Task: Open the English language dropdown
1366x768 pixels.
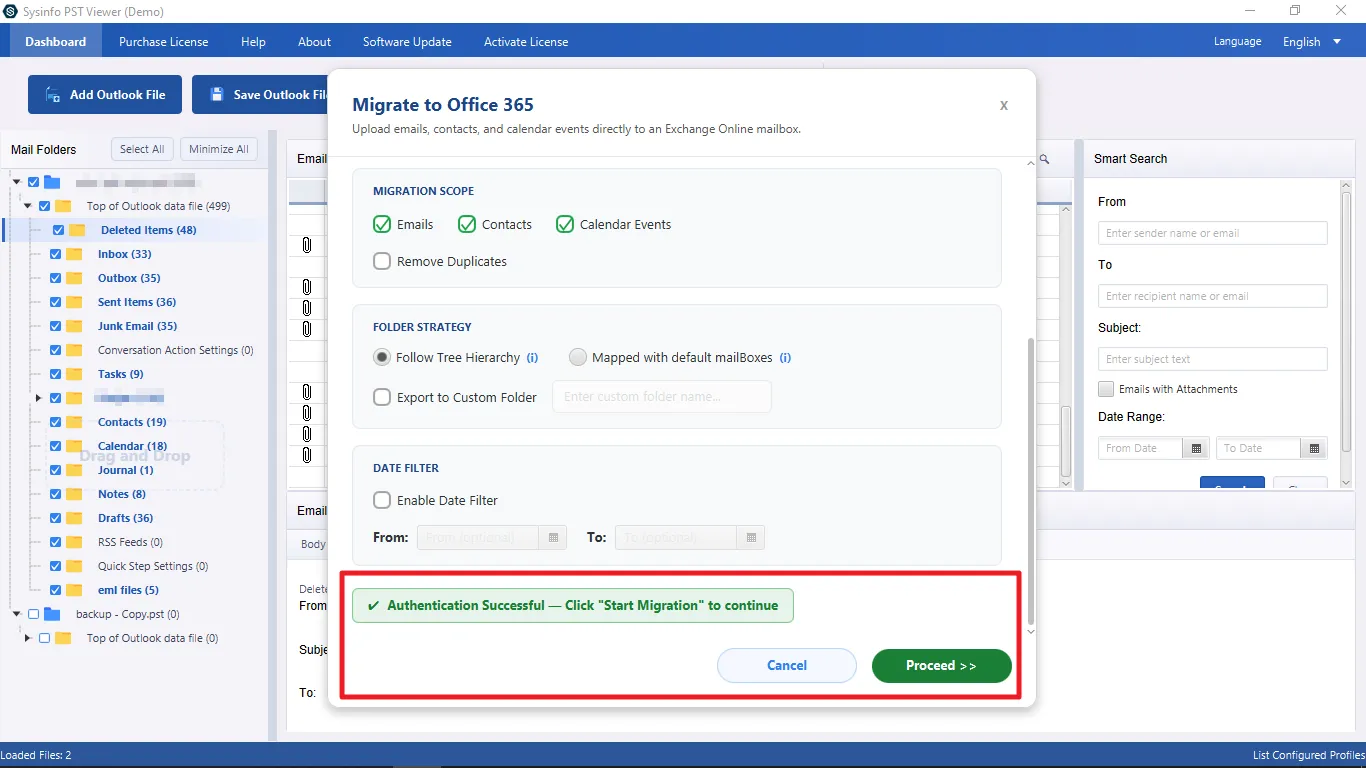Action: click(x=1314, y=42)
